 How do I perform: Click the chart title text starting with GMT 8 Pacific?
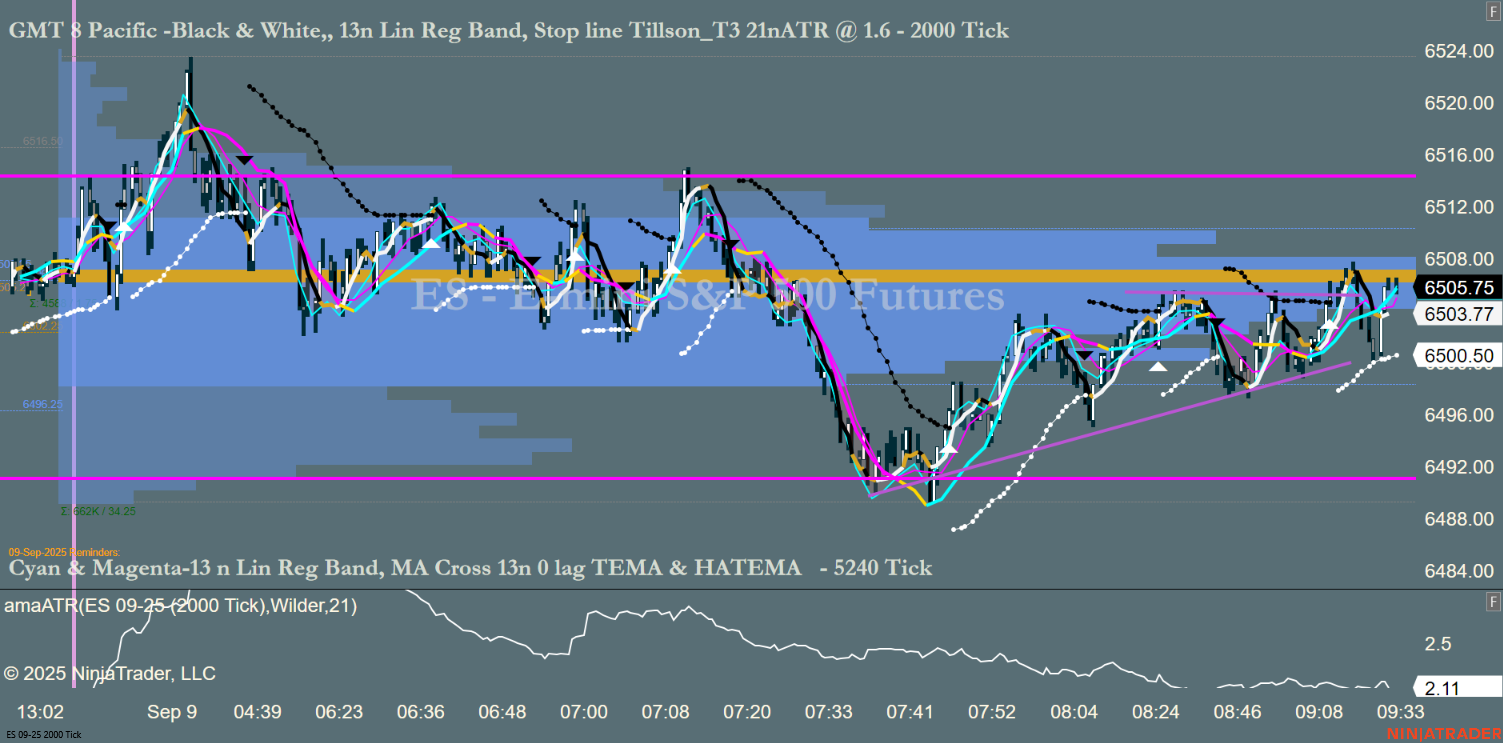[x=509, y=31]
